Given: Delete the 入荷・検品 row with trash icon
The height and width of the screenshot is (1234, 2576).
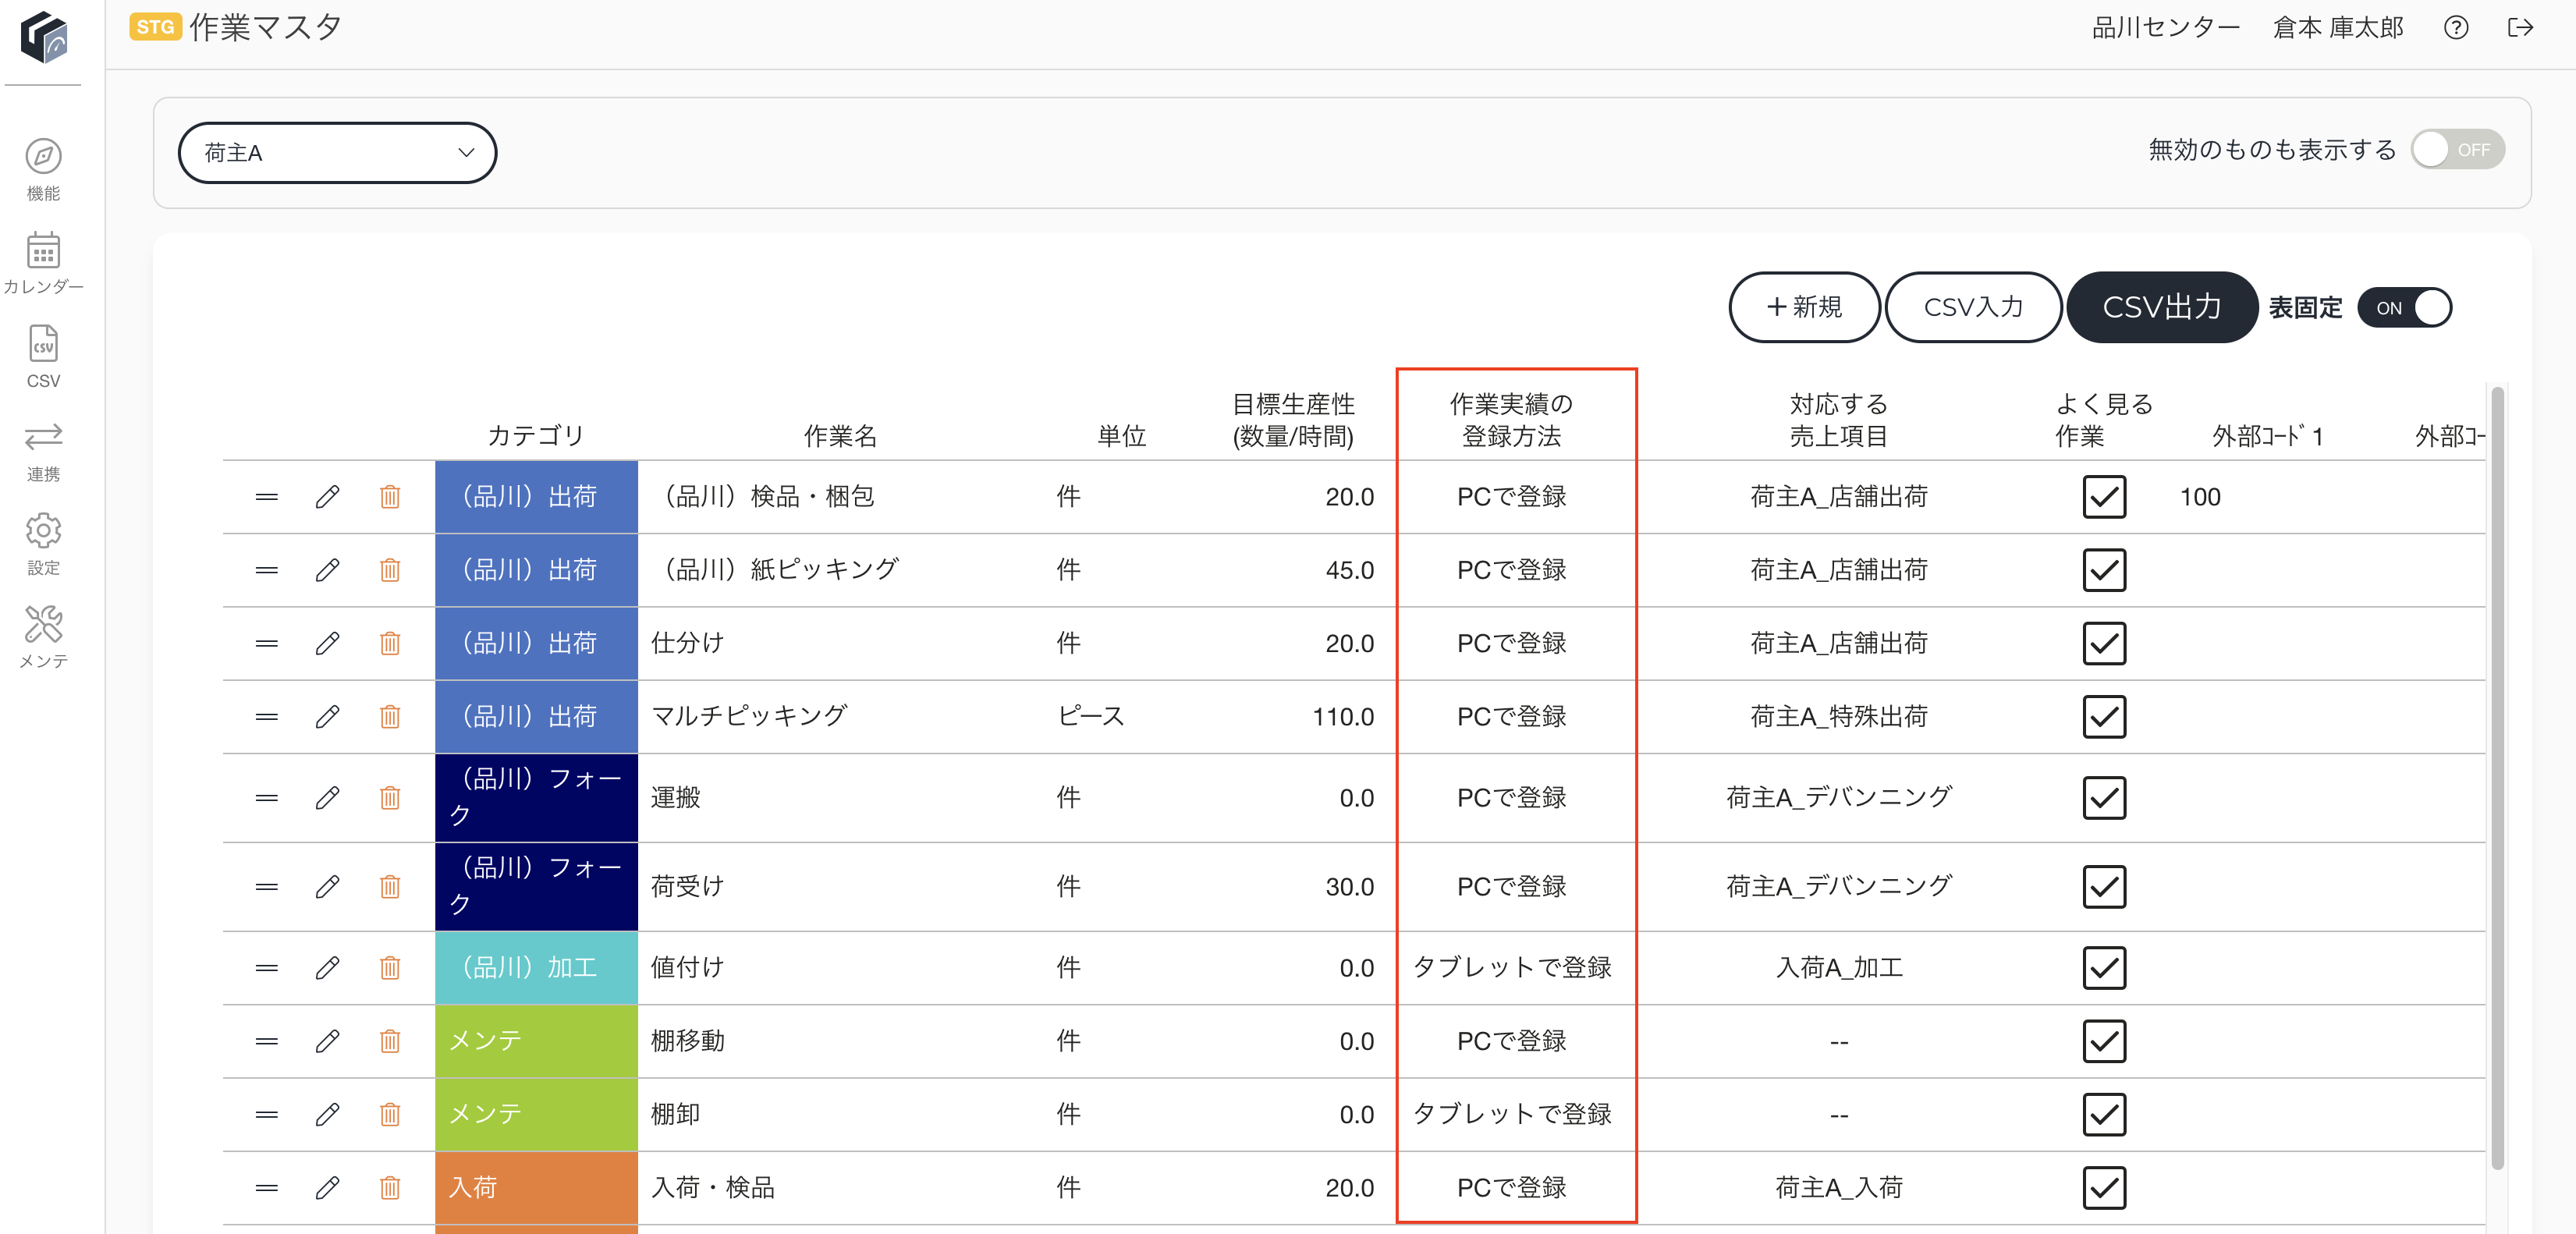Looking at the screenshot, I should point(390,1187).
